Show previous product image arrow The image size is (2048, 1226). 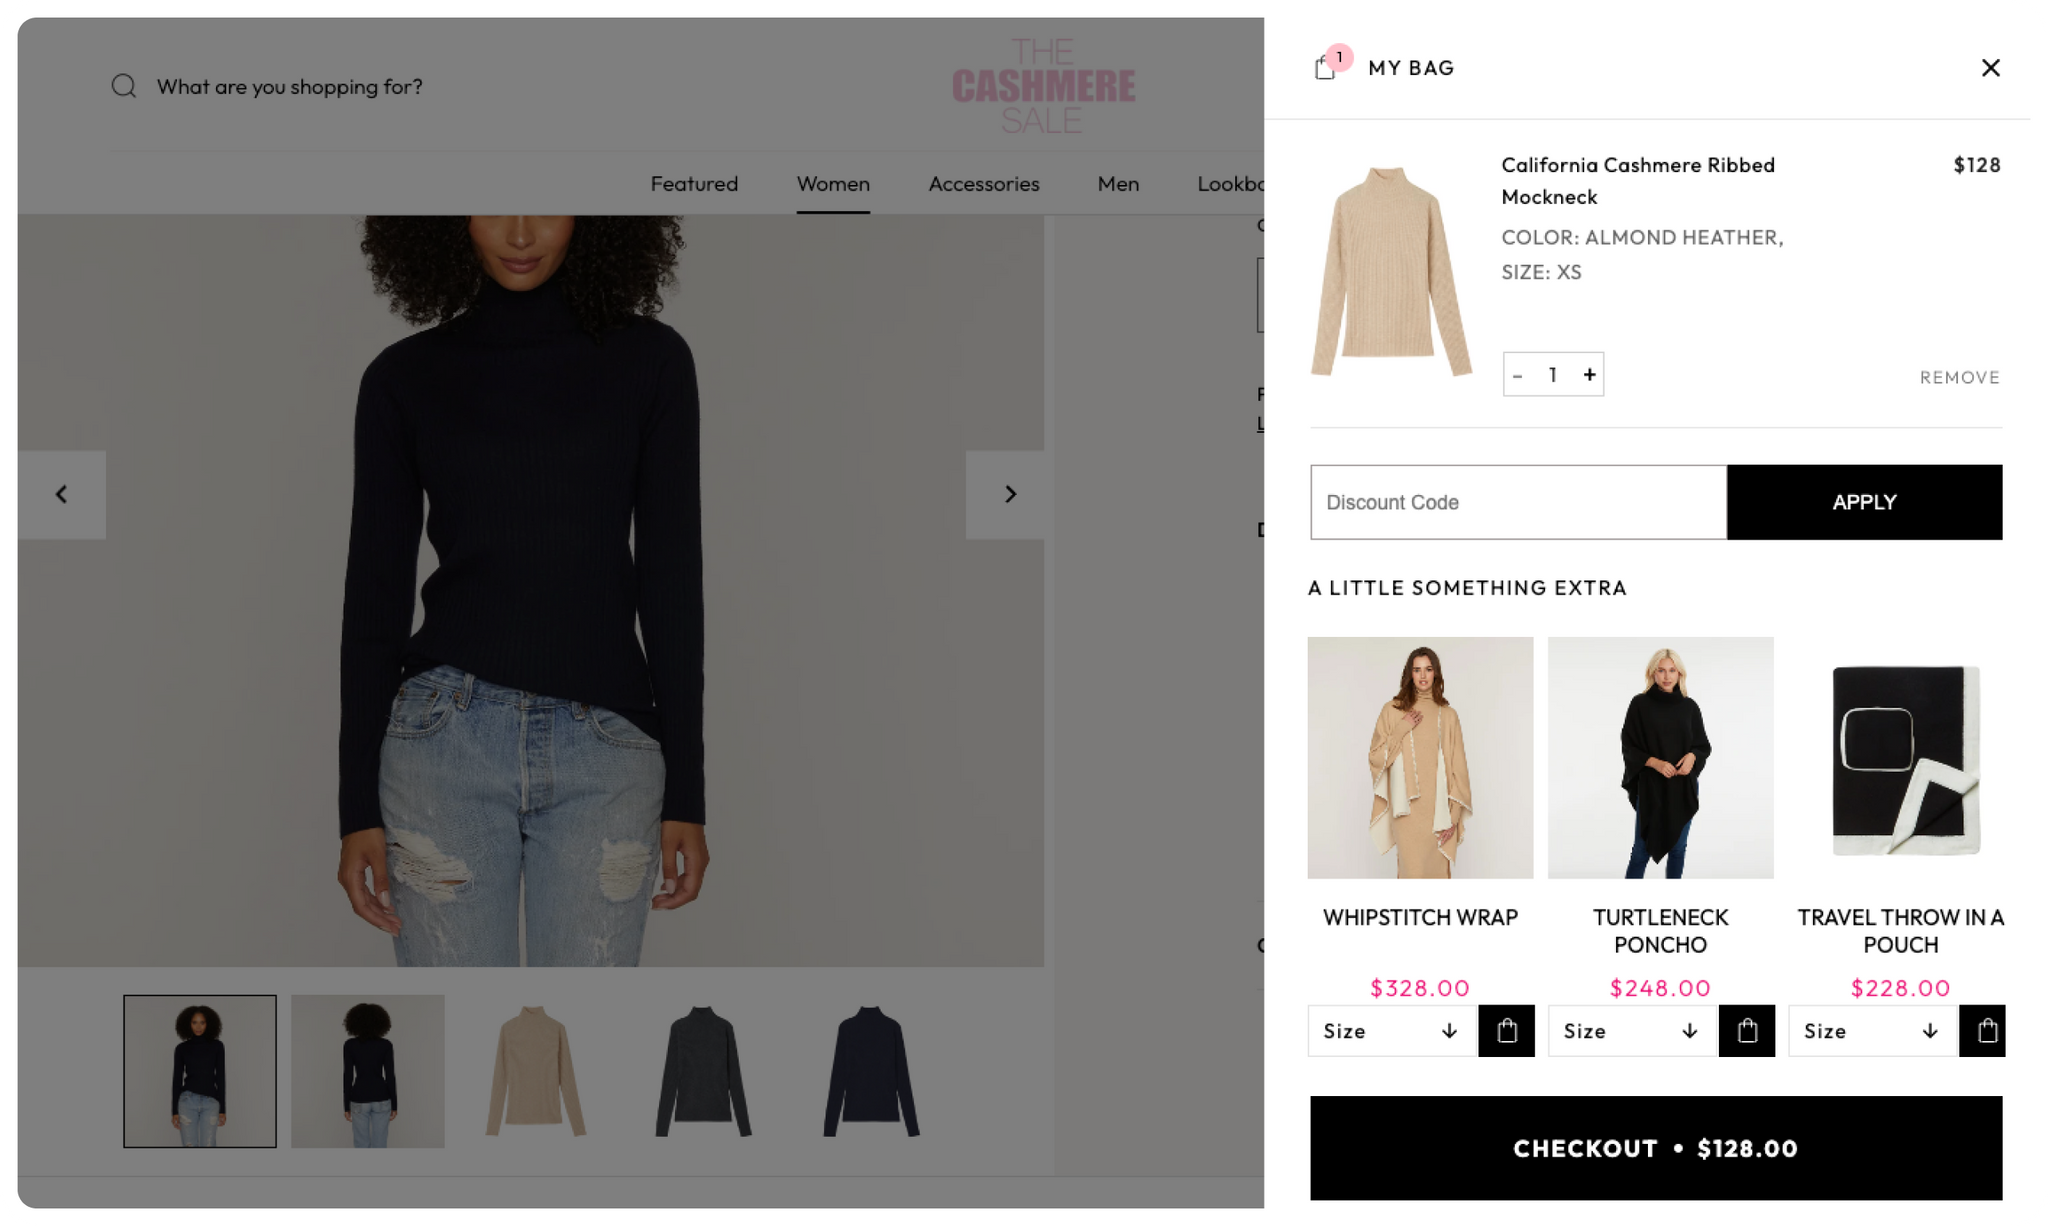point(62,494)
